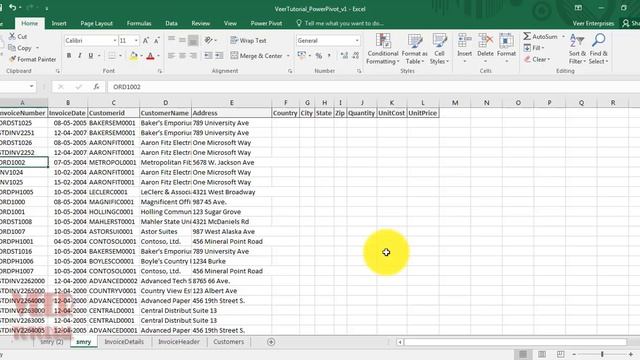Open the Clear dropdown
Image resolution: width=640 pixels, height=360 pixels.
[537, 59]
